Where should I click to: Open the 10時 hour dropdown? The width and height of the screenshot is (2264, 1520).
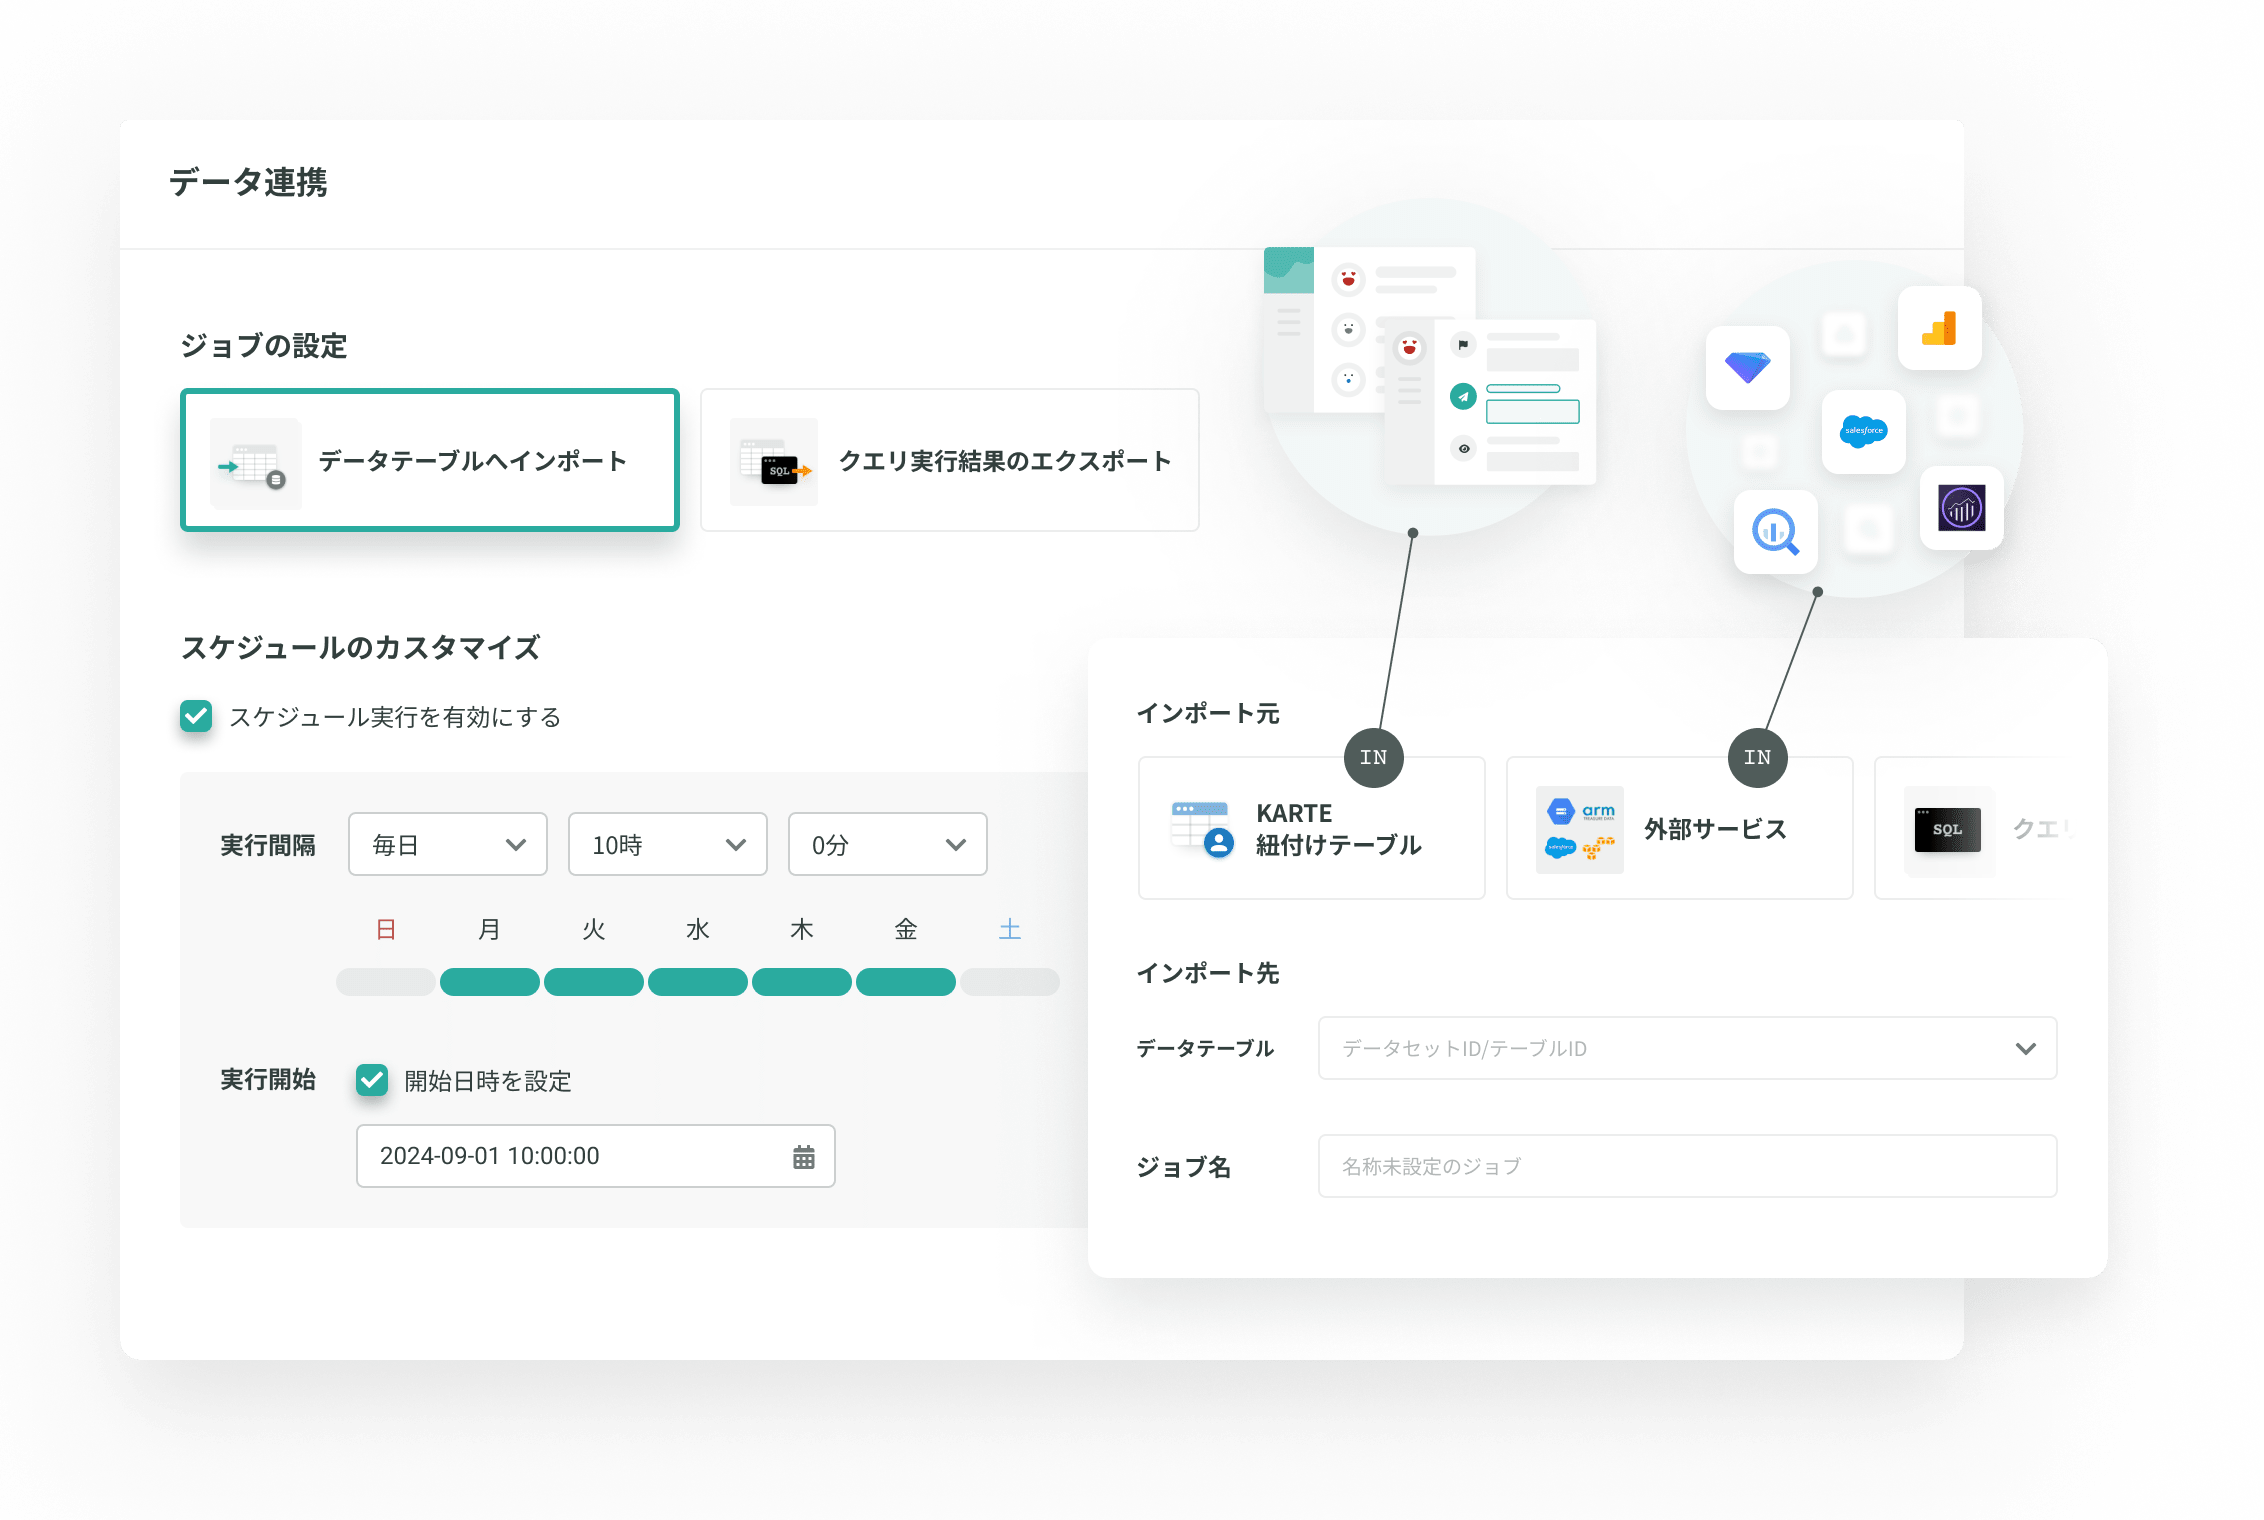pyautogui.click(x=667, y=845)
